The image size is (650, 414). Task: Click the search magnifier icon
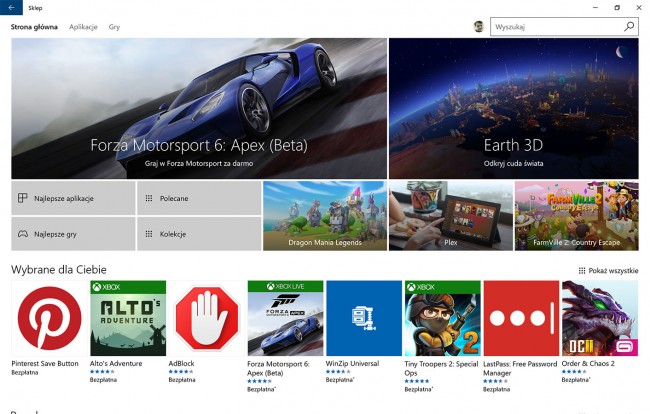(x=629, y=27)
